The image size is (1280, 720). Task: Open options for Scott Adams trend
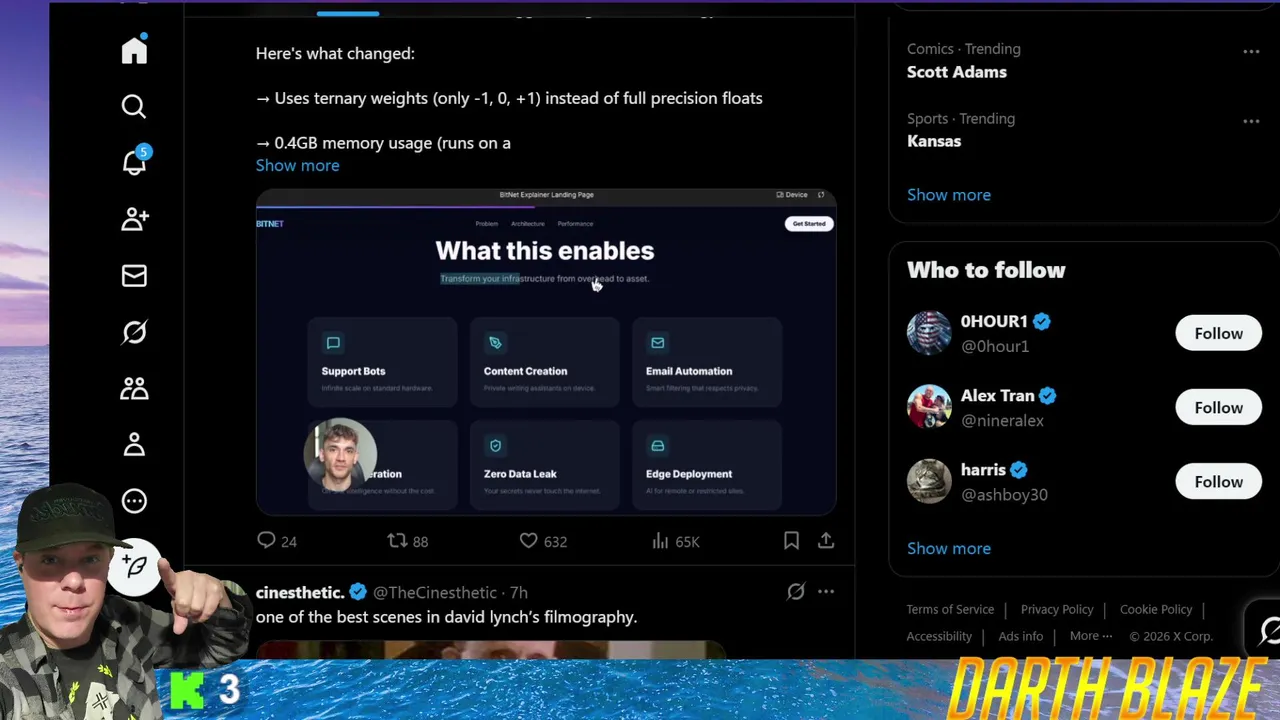1251,51
